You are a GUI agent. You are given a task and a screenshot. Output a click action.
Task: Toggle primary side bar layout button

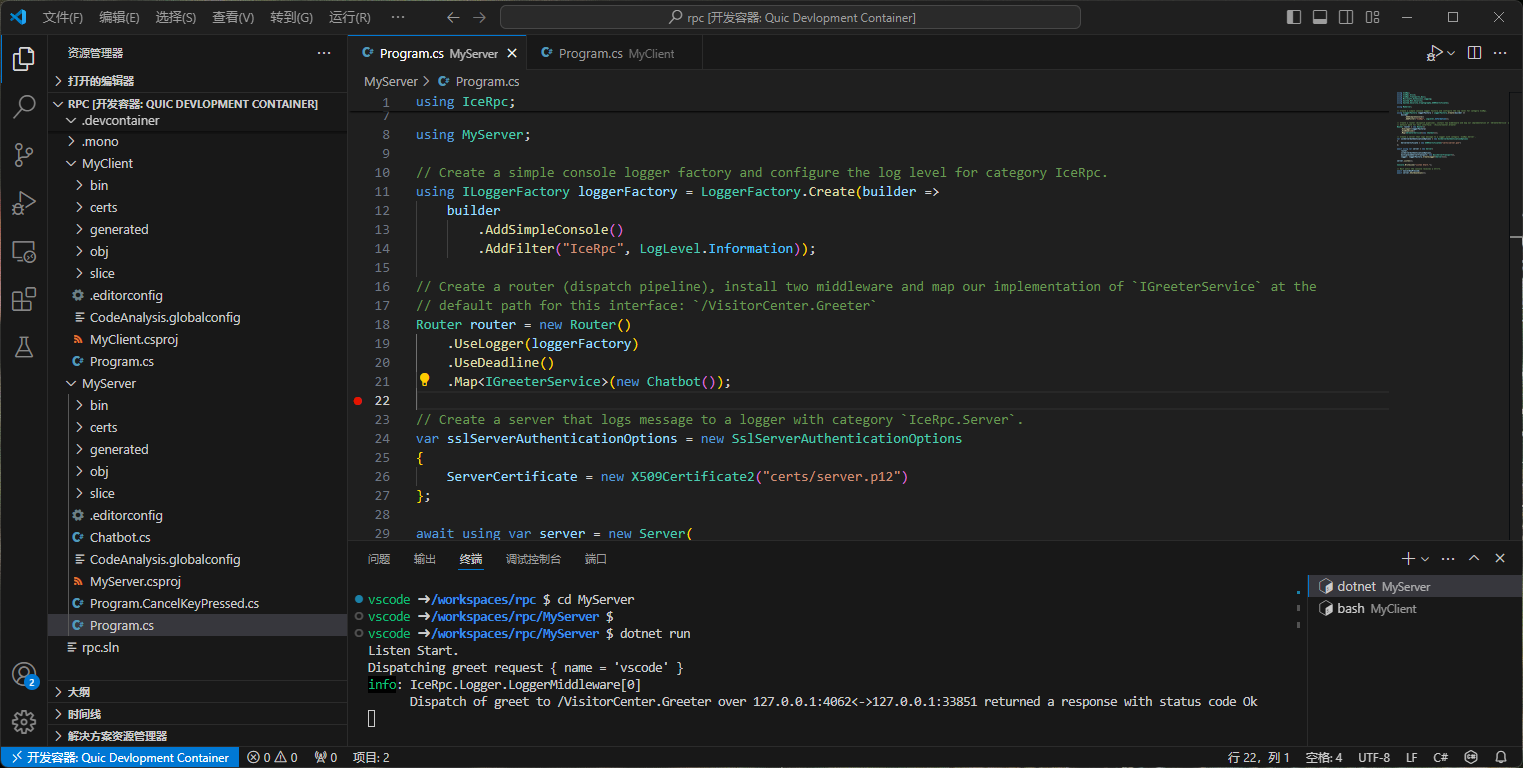coord(1294,17)
